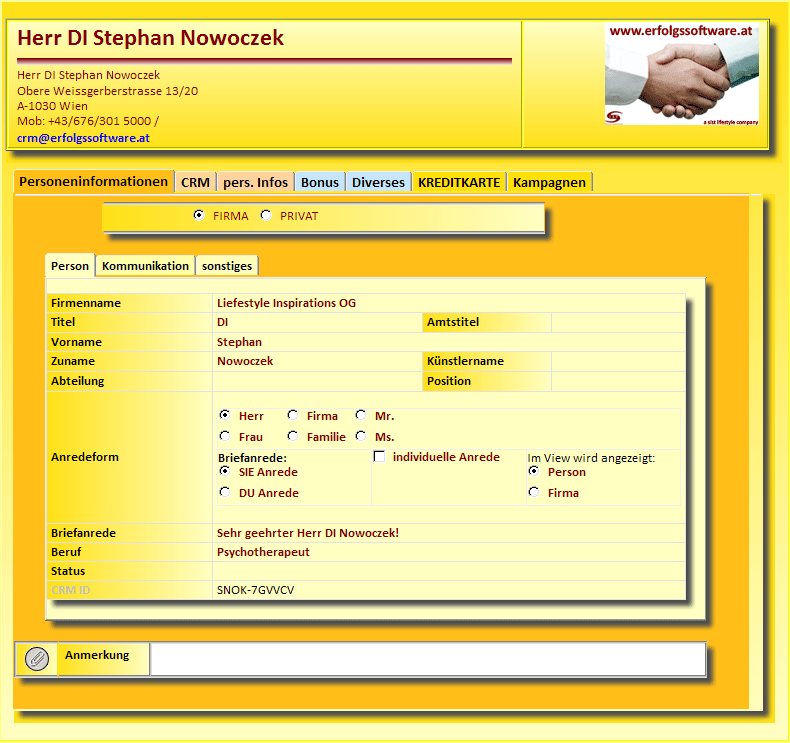The image size is (790, 743).
Task: Open the sonstiges sub-tab
Action: [x=226, y=266]
